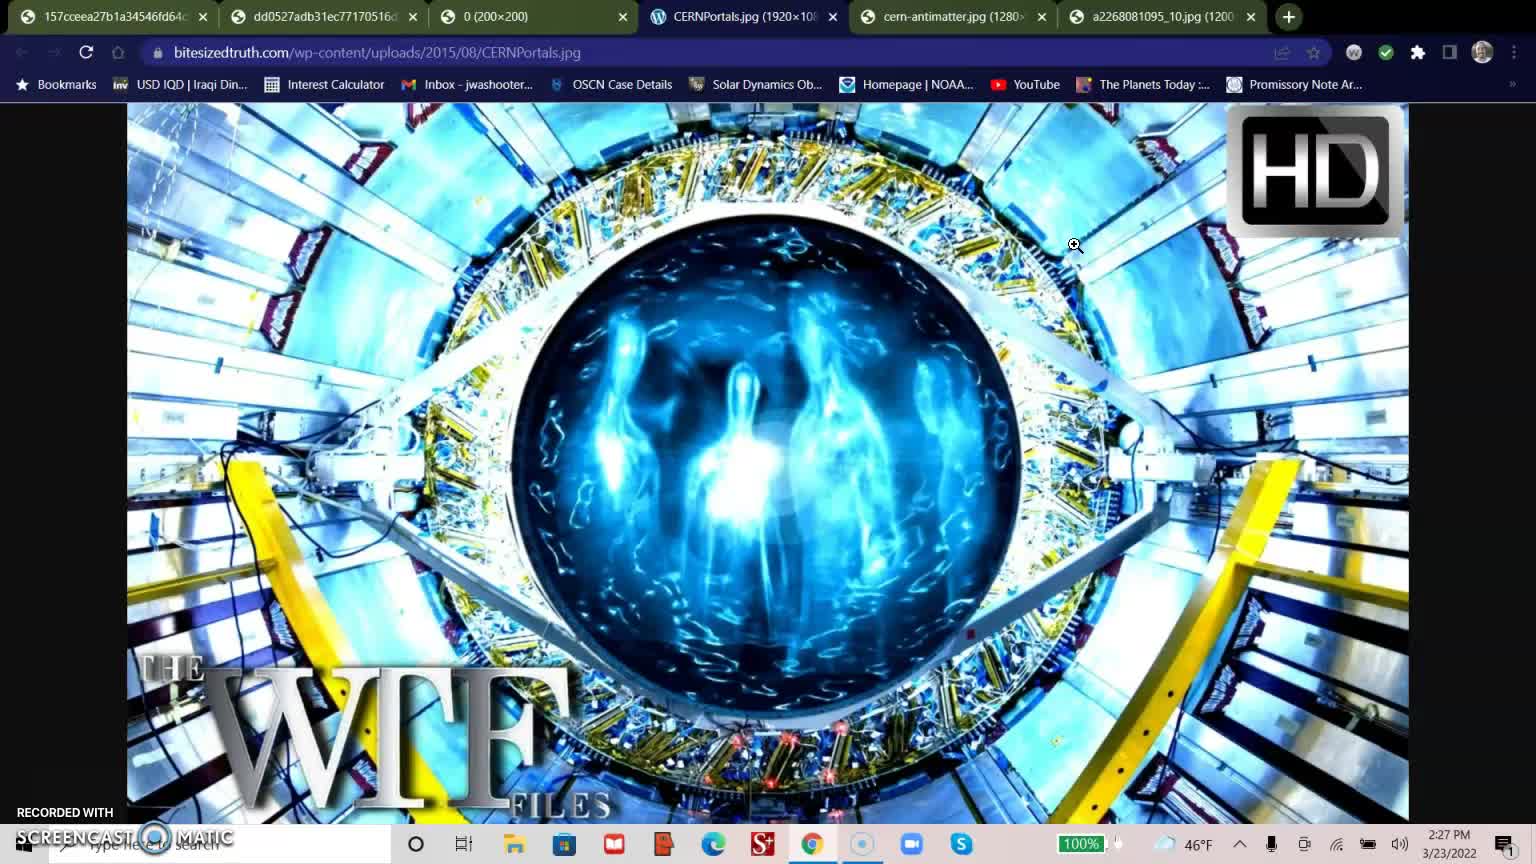Open the Chrome three-dot menu
Screen dimensions: 1536x864
coord(1514,52)
